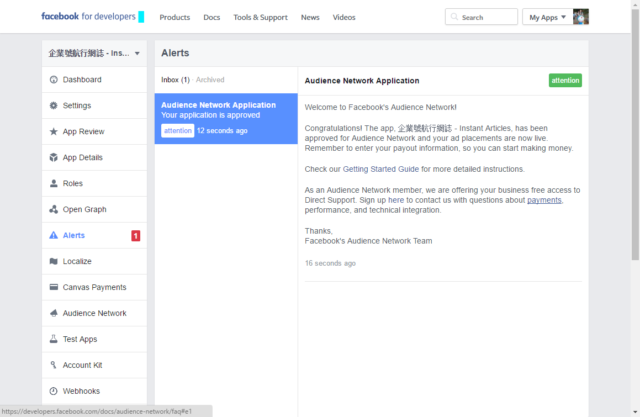Select the Inbox (1) tab
Viewport: 640px width, 417px height.
click(x=175, y=80)
